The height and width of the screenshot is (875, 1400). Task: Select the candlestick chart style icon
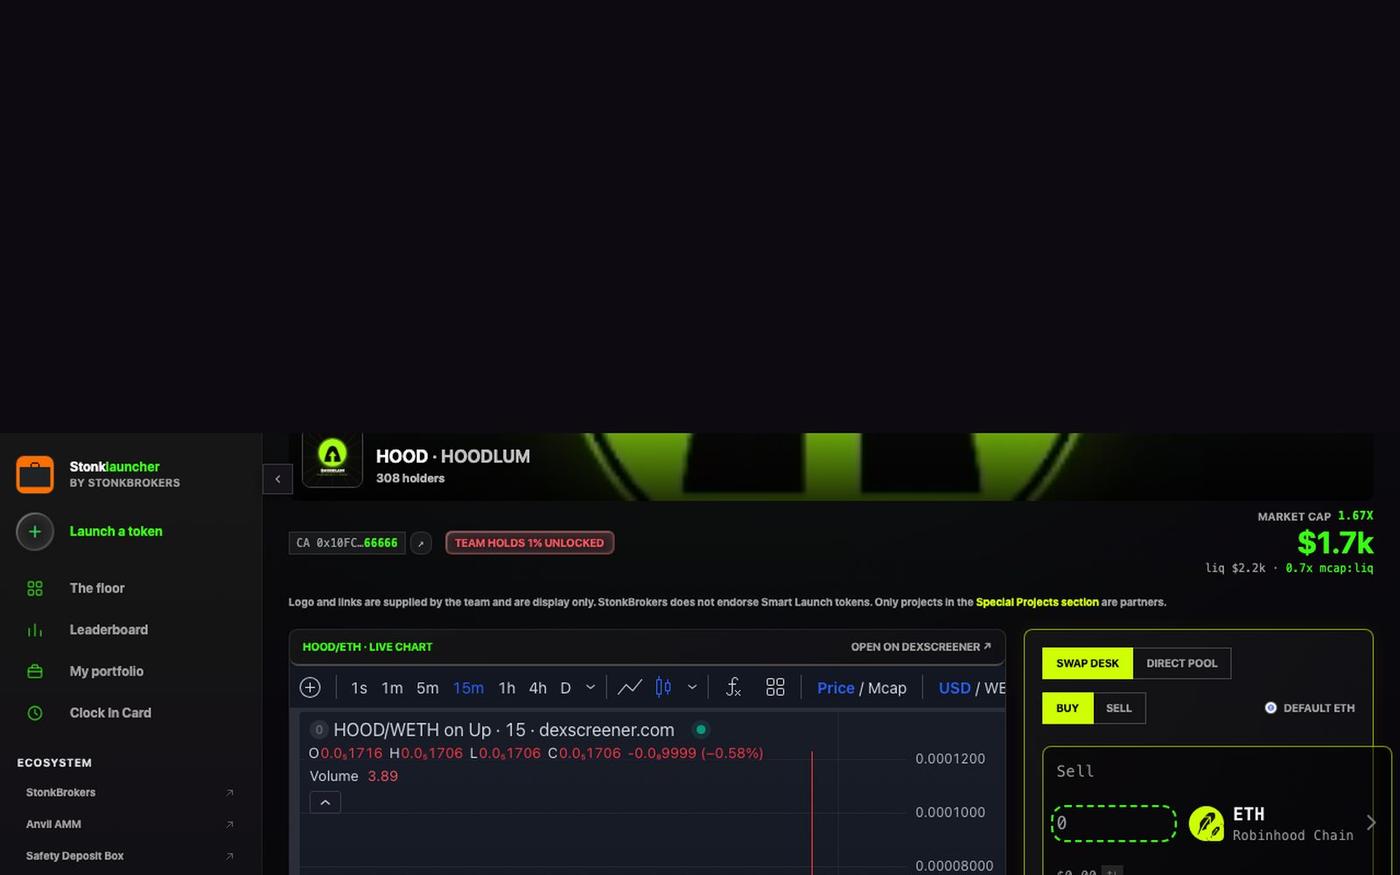[x=663, y=687]
